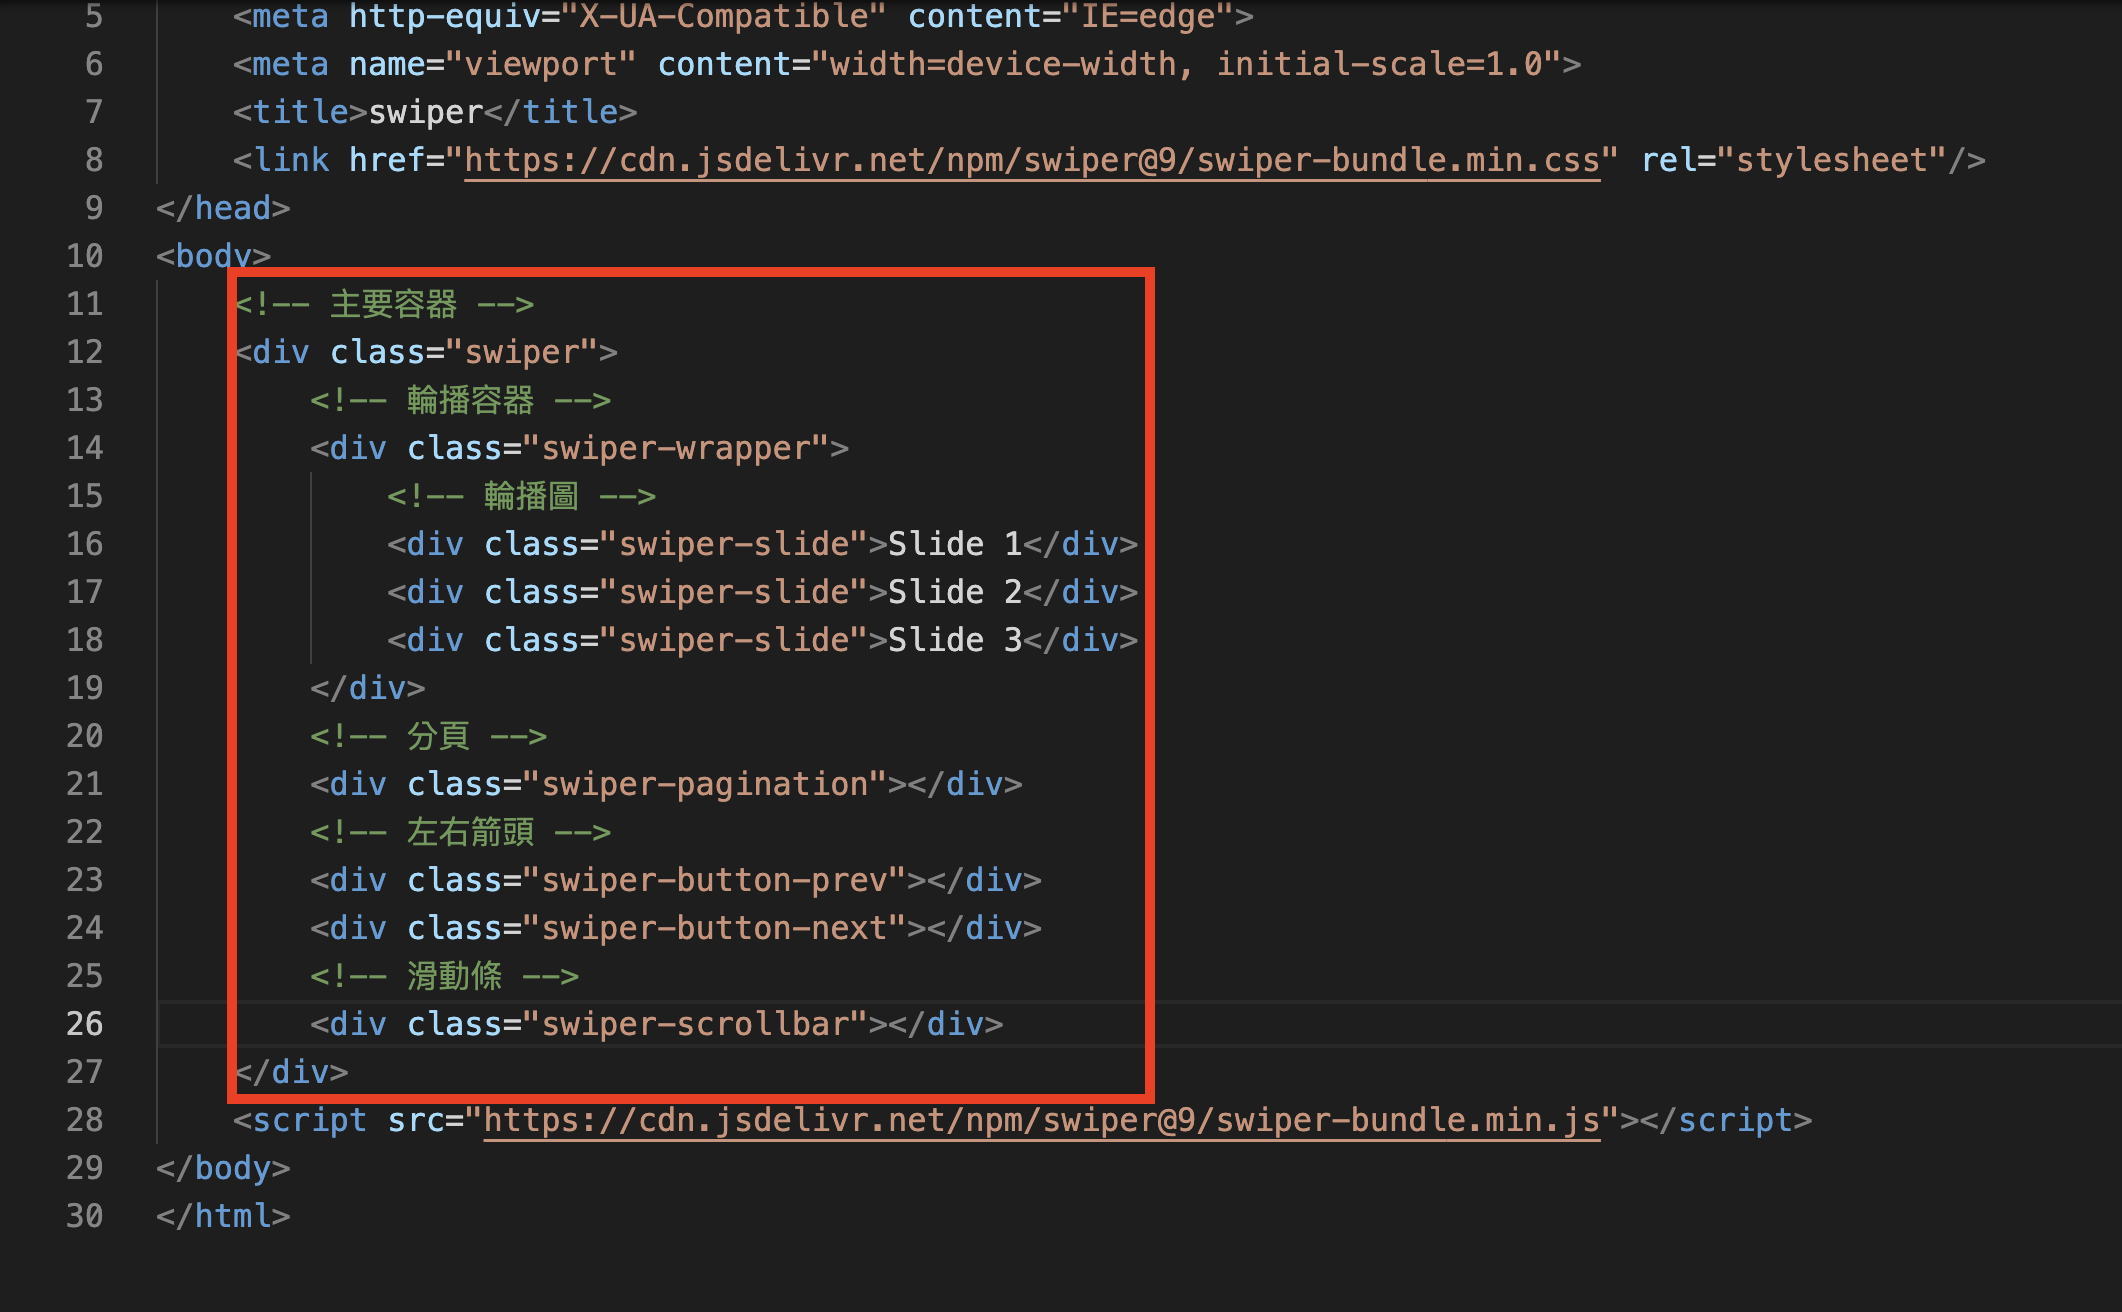Click the closing div tag on line 19

point(368,688)
